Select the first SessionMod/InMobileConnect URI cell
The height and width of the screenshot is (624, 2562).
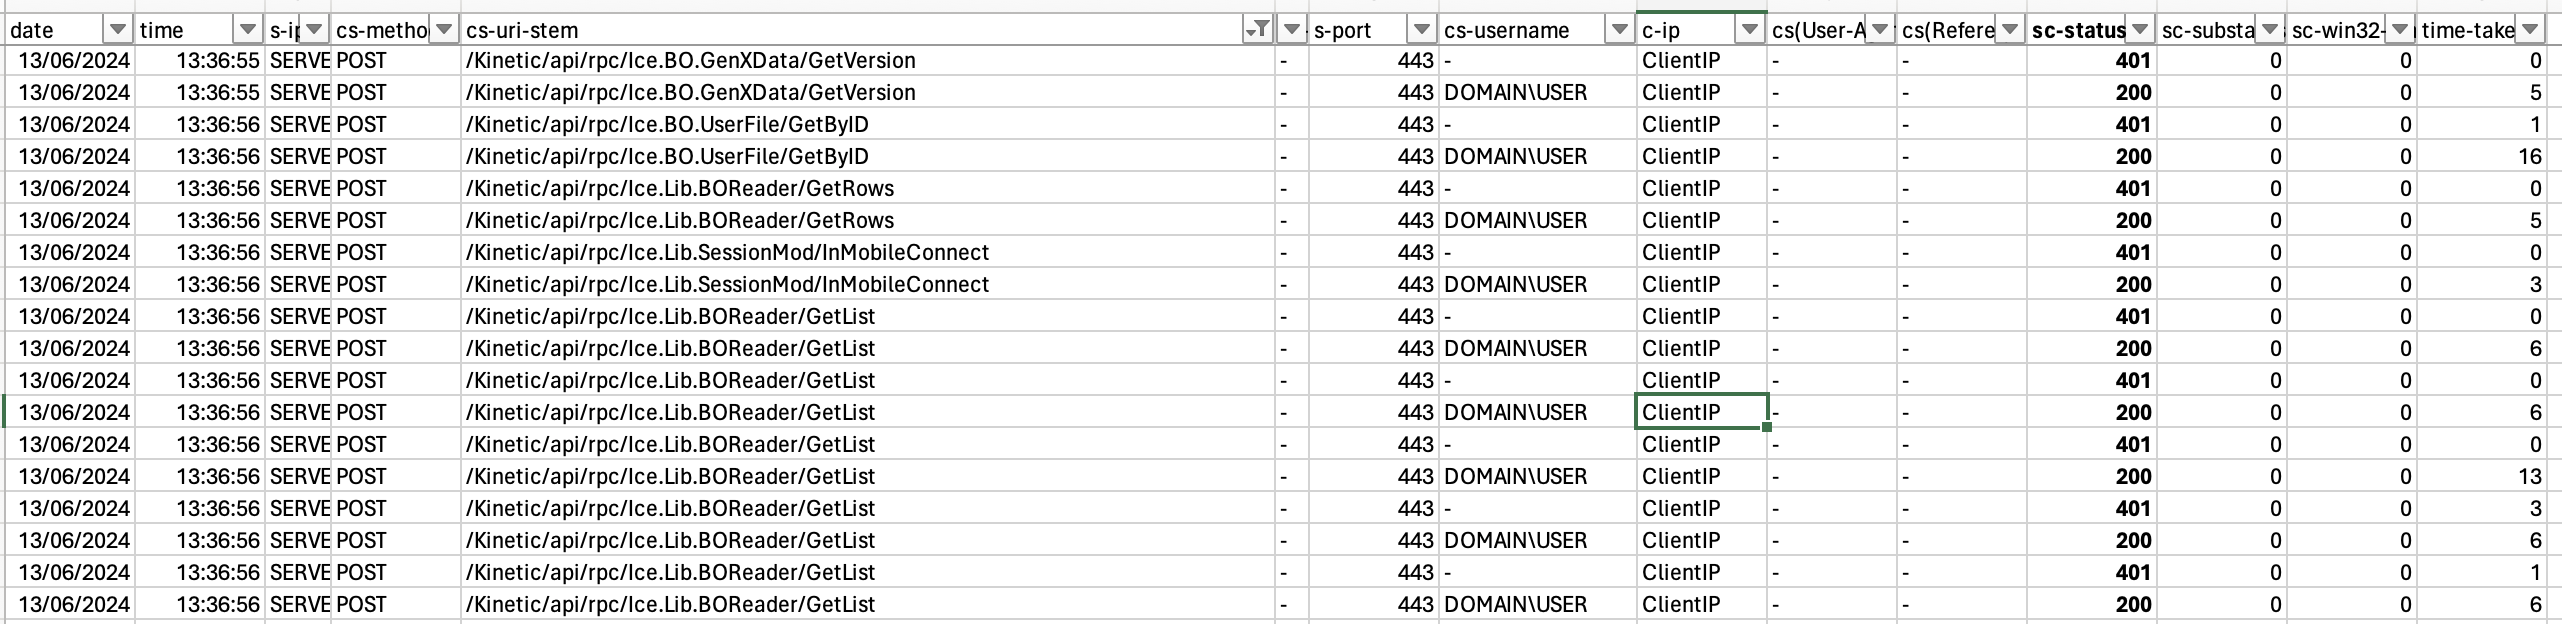(868, 252)
